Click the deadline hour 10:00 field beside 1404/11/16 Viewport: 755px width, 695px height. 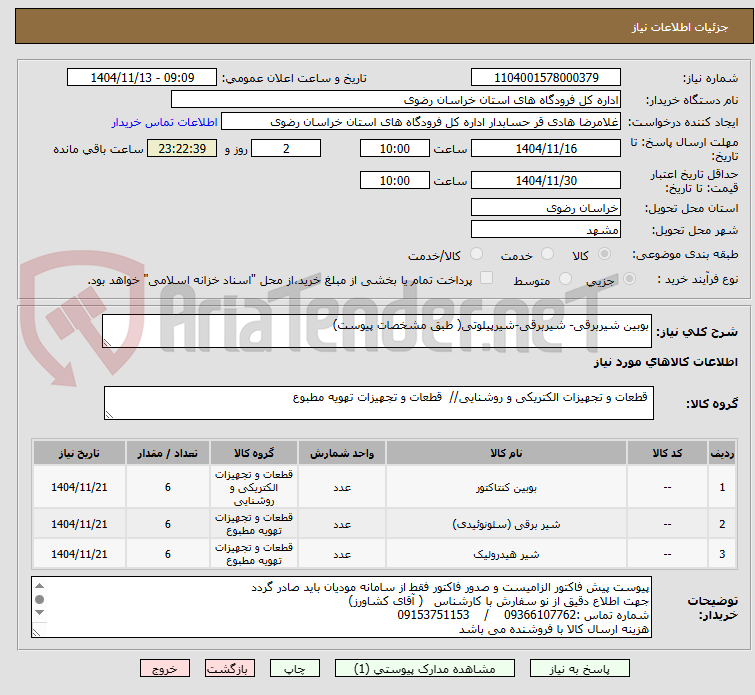point(394,148)
